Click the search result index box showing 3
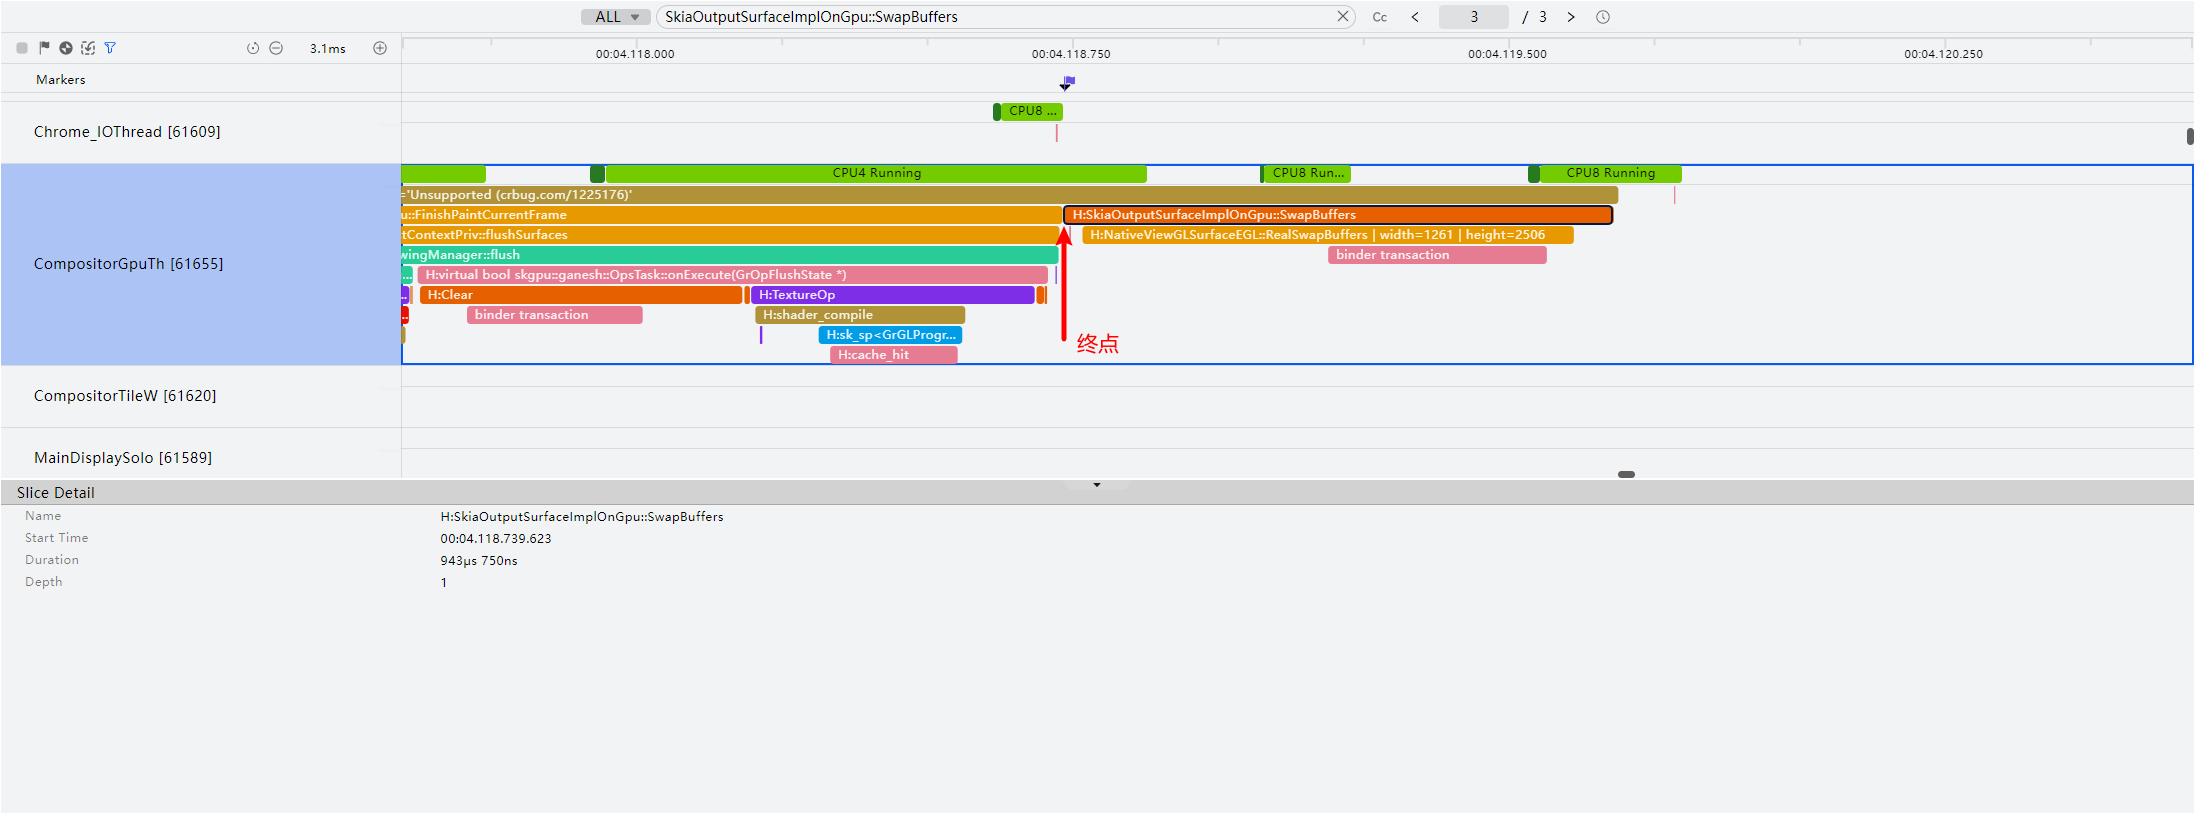The width and height of the screenshot is (2194, 815). point(1474,17)
